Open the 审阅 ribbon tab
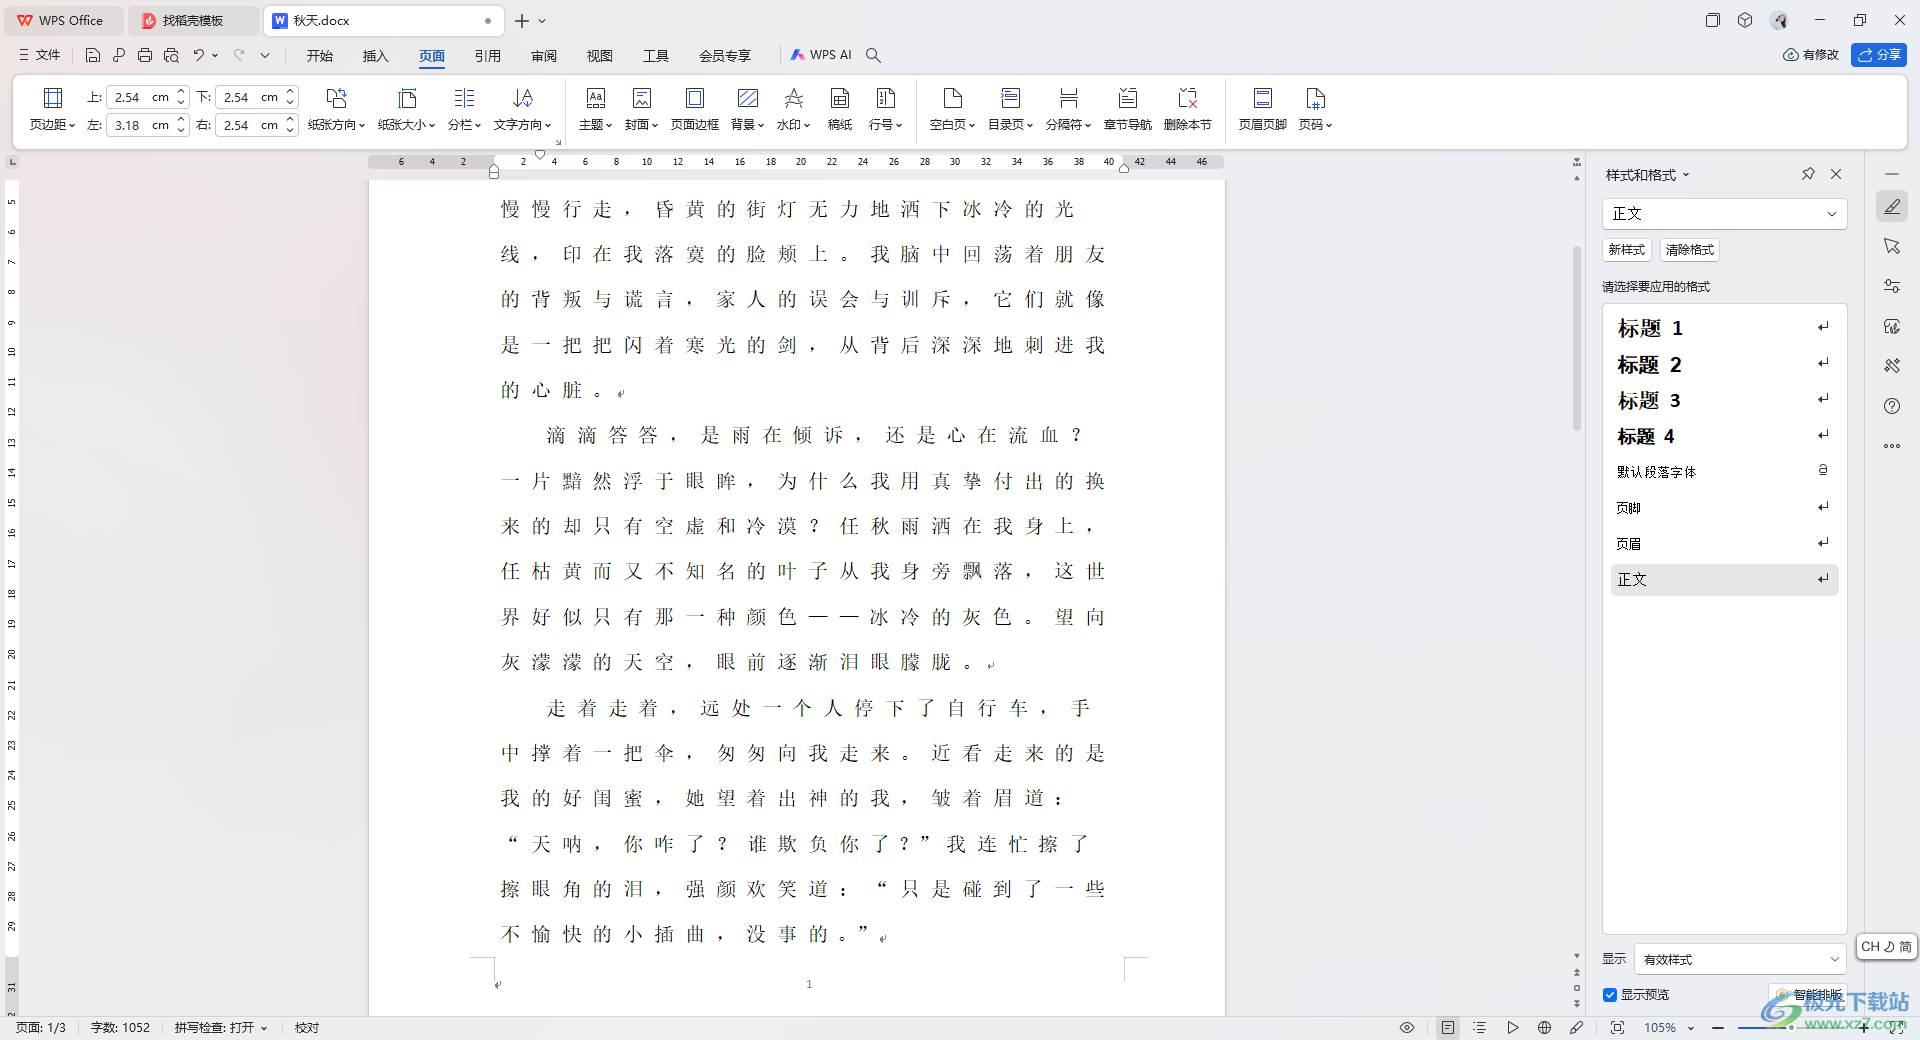The width and height of the screenshot is (1920, 1040). coord(544,56)
